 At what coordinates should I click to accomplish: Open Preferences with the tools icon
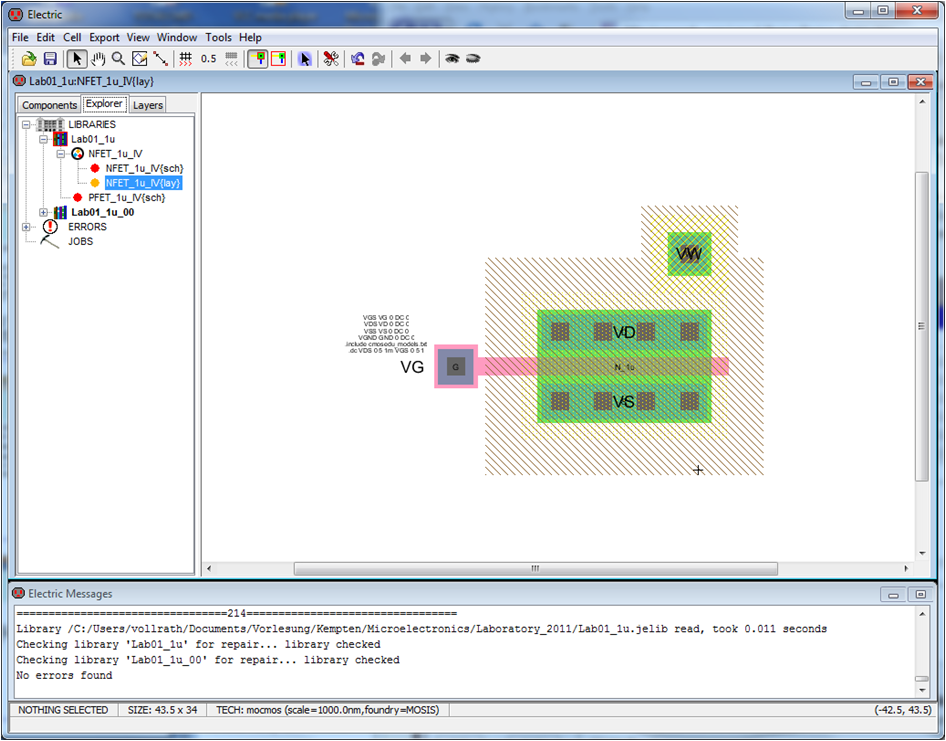[x=330, y=59]
